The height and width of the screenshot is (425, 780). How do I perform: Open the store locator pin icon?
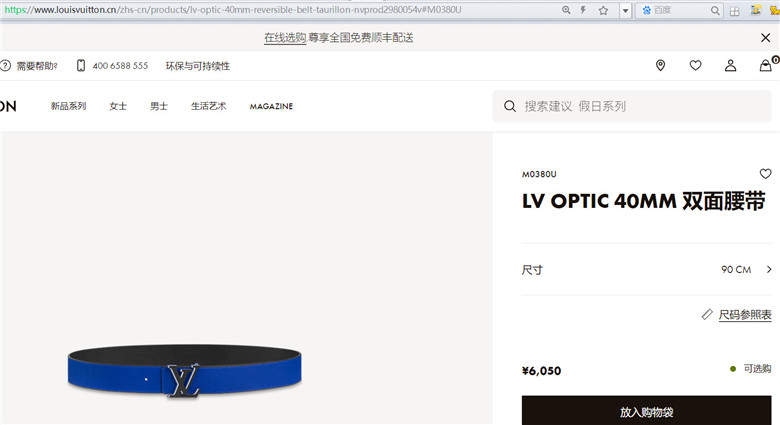660,65
